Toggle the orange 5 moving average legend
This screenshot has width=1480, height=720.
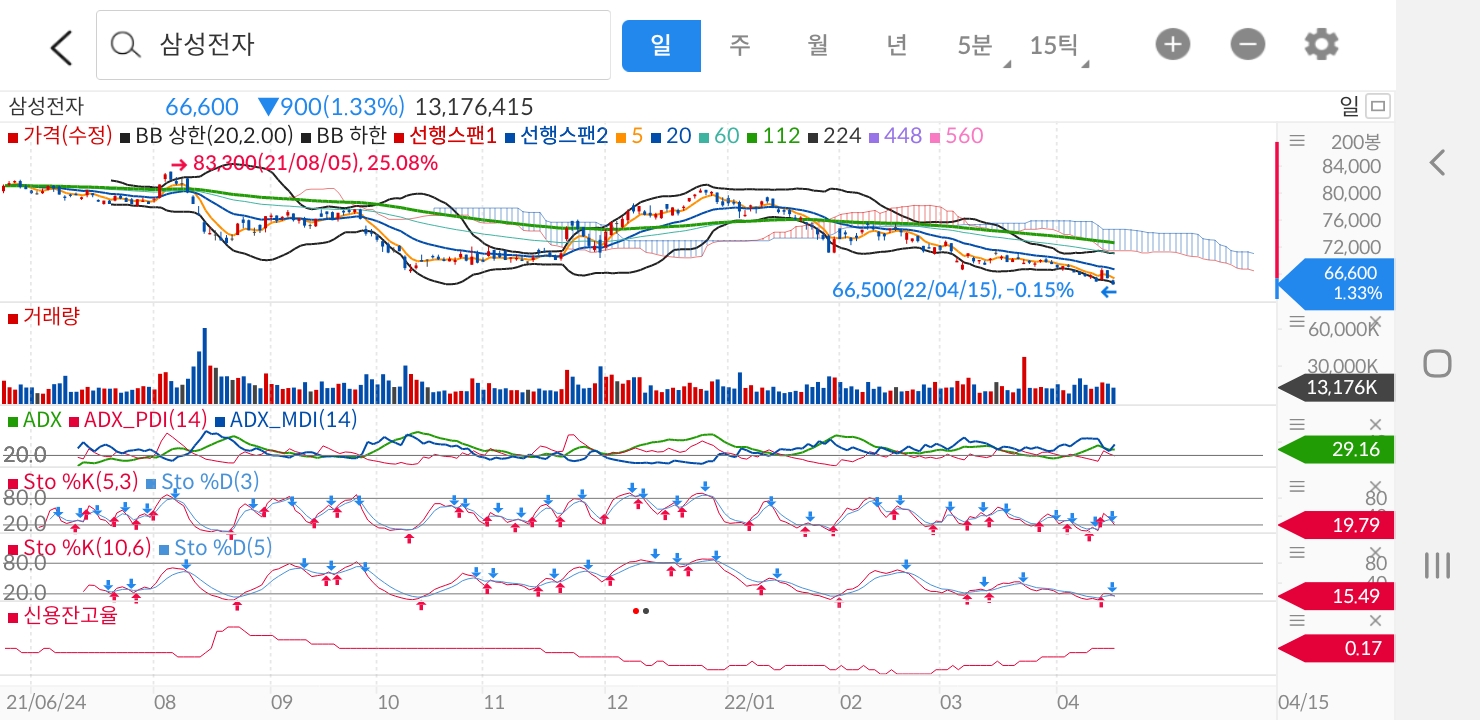pyautogui.click(x=630, y=135)
